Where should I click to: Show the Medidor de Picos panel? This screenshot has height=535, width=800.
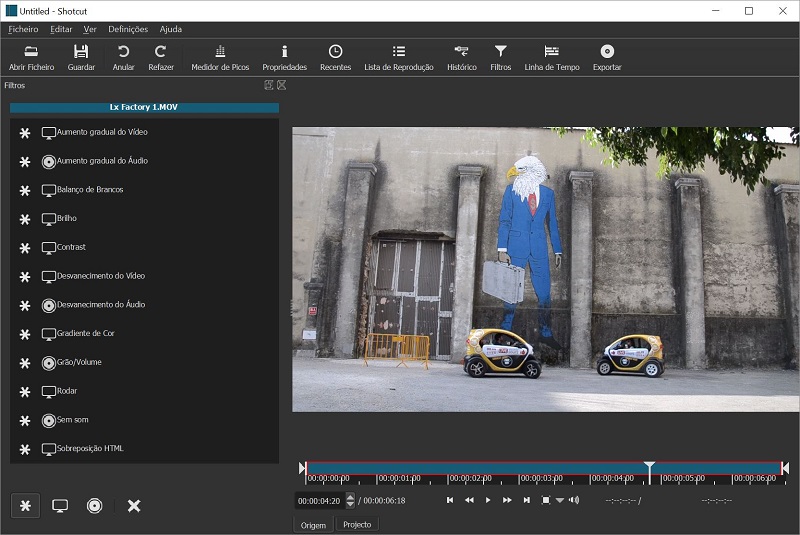220,58
